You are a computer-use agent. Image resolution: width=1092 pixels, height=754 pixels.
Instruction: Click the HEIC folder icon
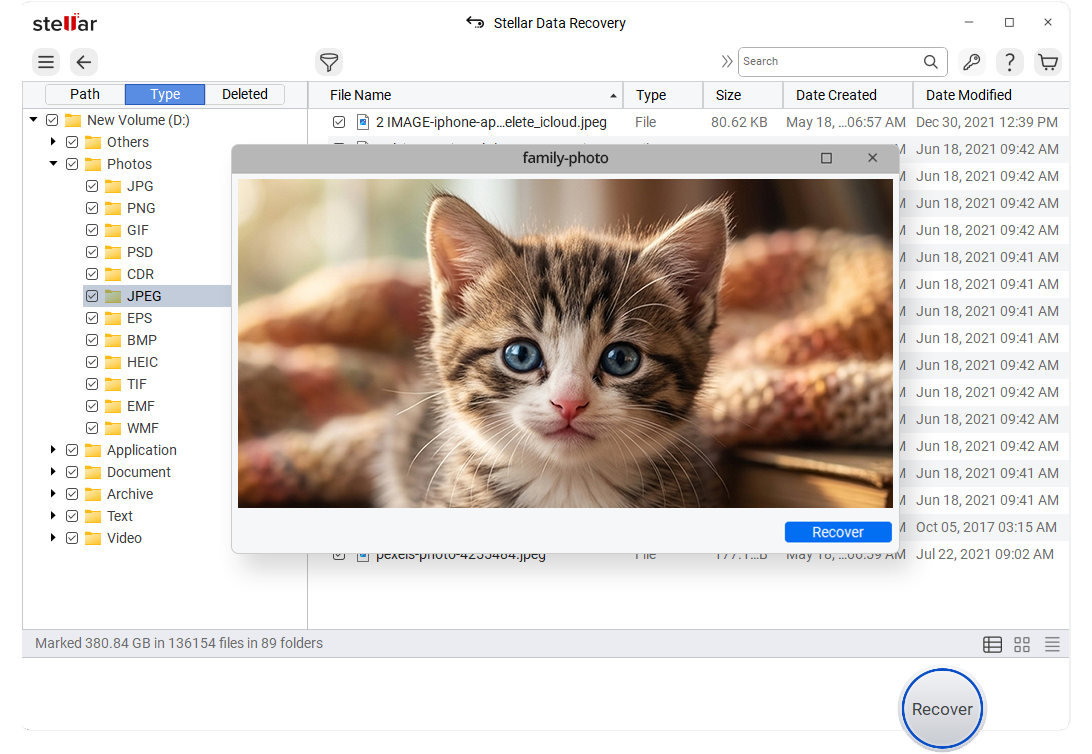pyautogui.click(x=113, y=362)
